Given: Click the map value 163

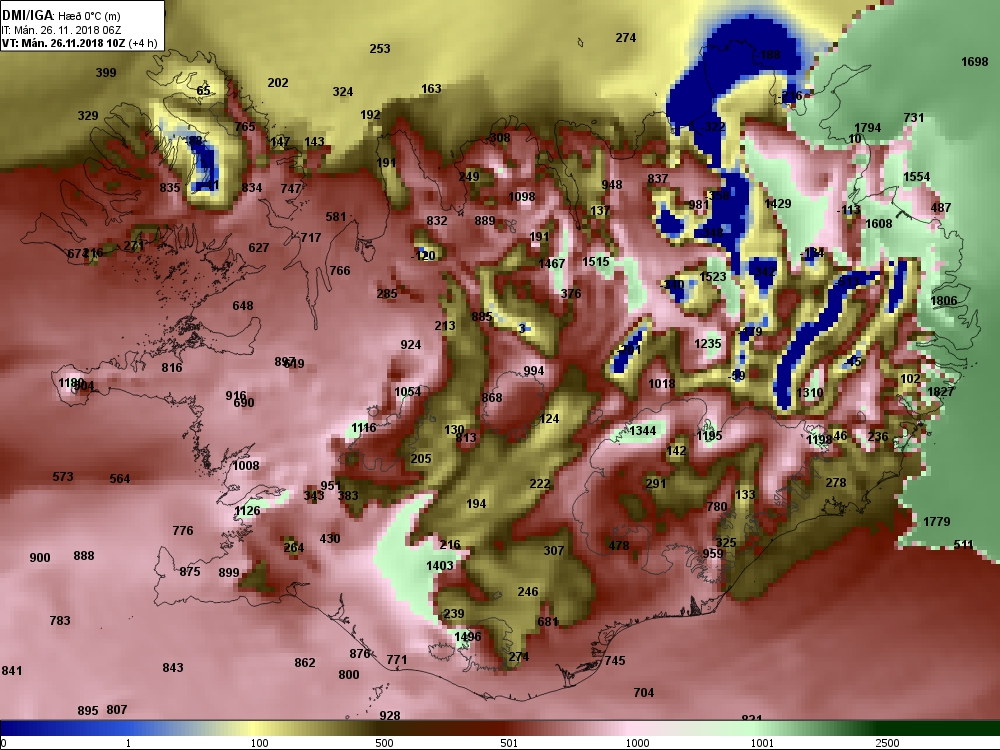Looking at the screenshot, I should click(x=431, y=89).
